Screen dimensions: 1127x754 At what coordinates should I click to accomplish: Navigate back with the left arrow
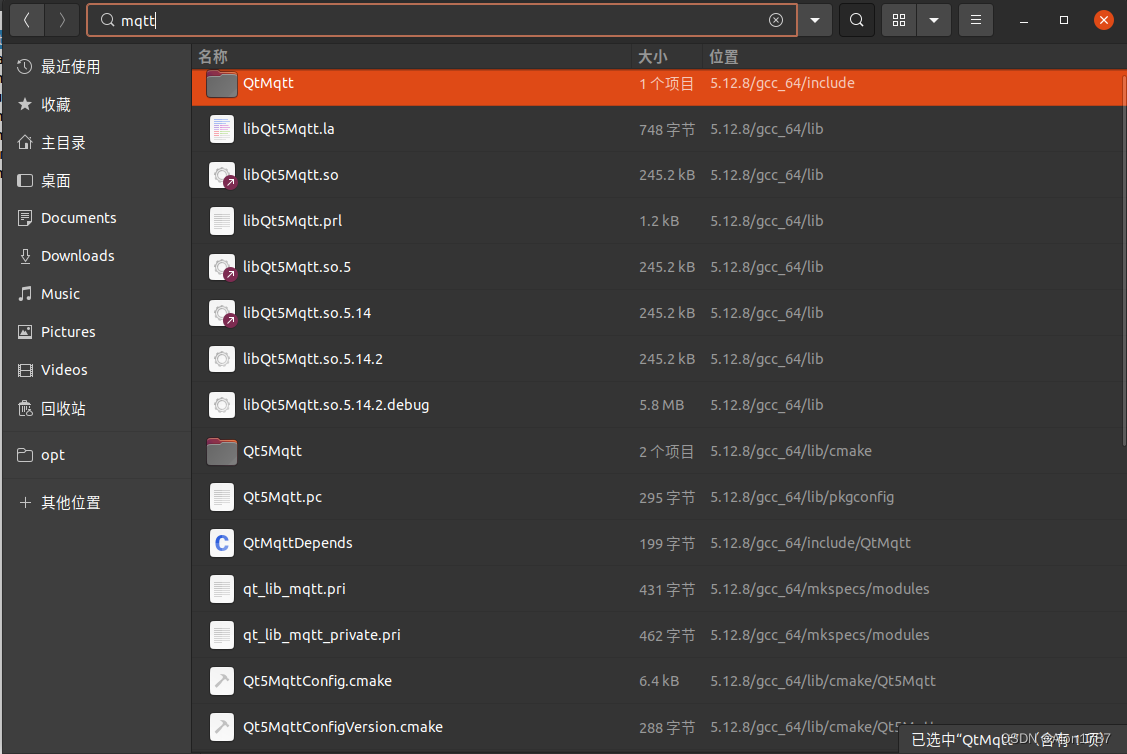coord(27,19)
